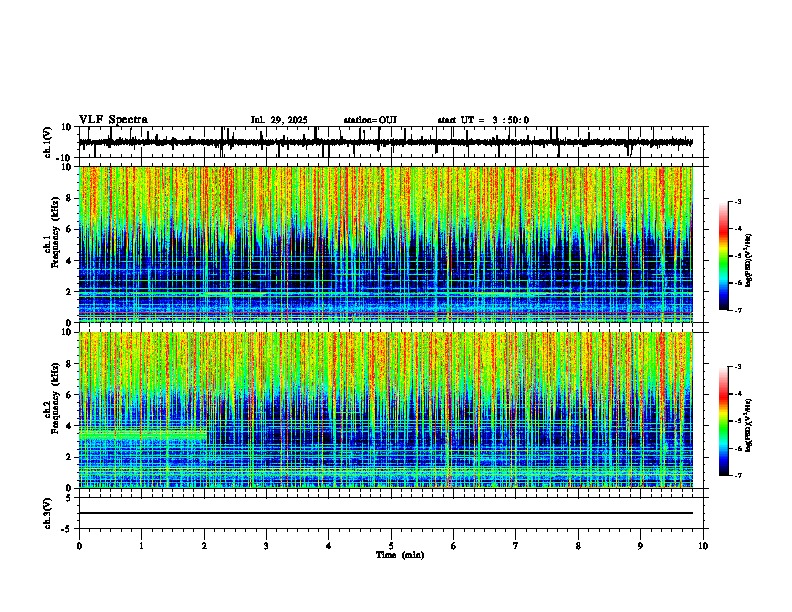Click the "-3" label on ch.2 color bar
Screen dimensions: 792x612
pyautogui.click(x=737, y=367)
